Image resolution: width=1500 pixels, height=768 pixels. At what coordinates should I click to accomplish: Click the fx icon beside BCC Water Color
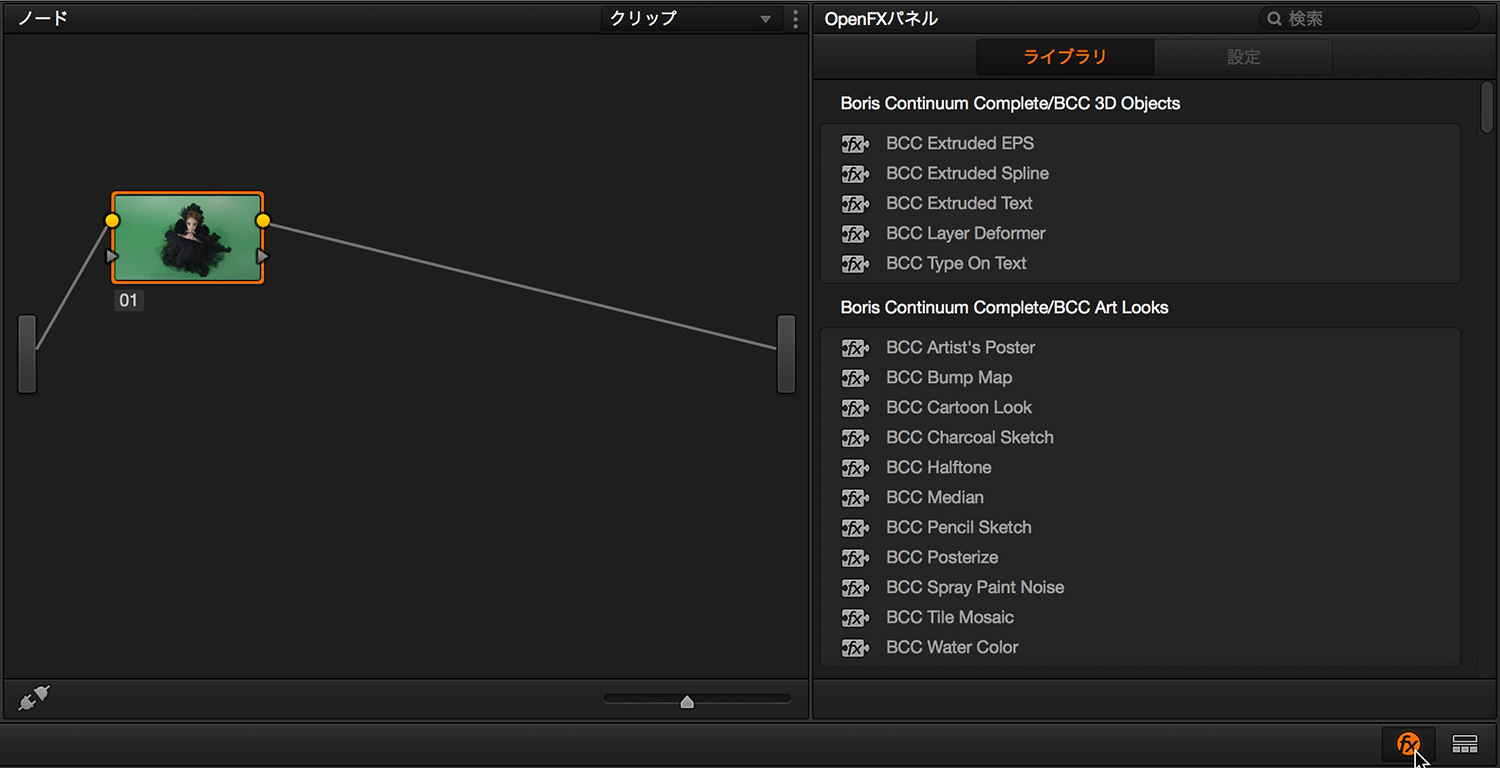point(855,647)
